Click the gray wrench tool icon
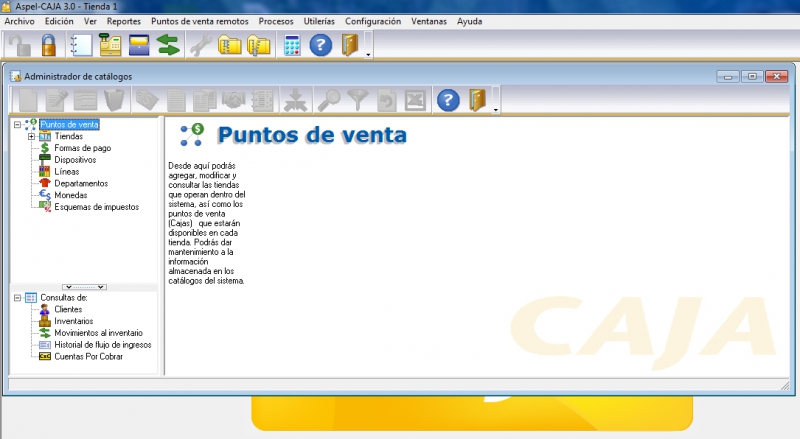This screenshot has width=800, height=439. pyautogui.click(x=201, y=45)
